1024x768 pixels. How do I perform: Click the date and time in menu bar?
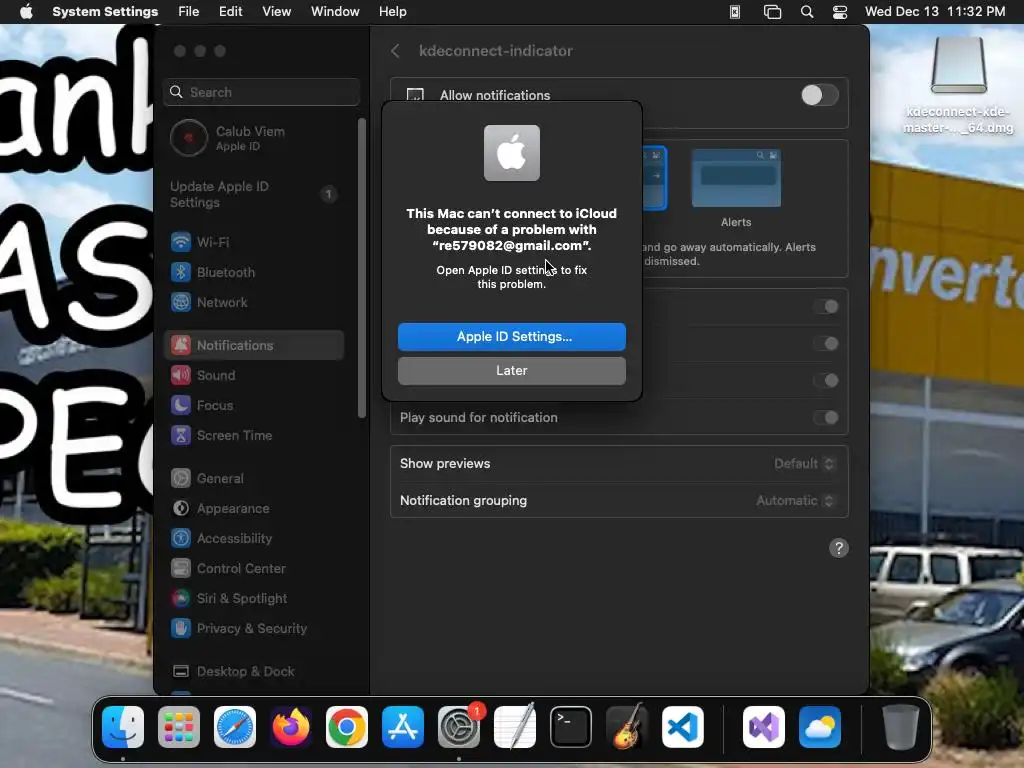click(935, 12)
